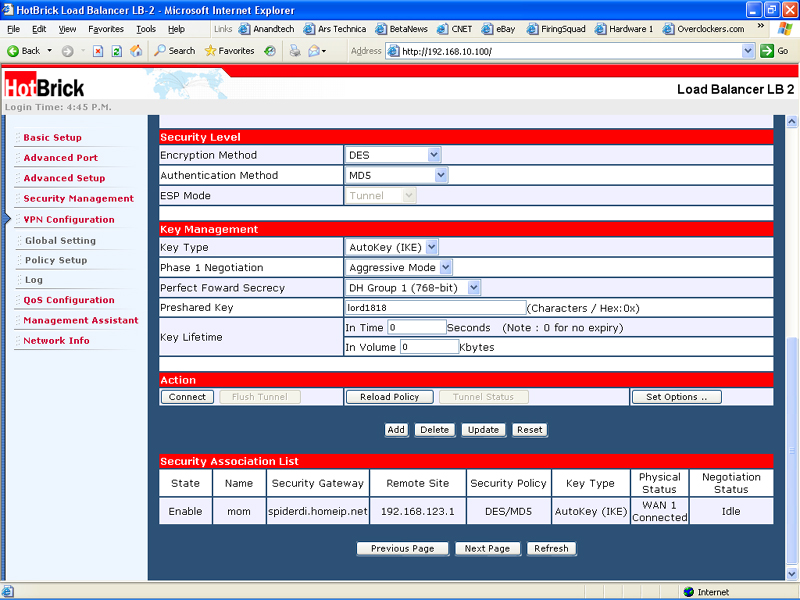Open QoS Configuration in the sidebar

click(x=69, y=300)
